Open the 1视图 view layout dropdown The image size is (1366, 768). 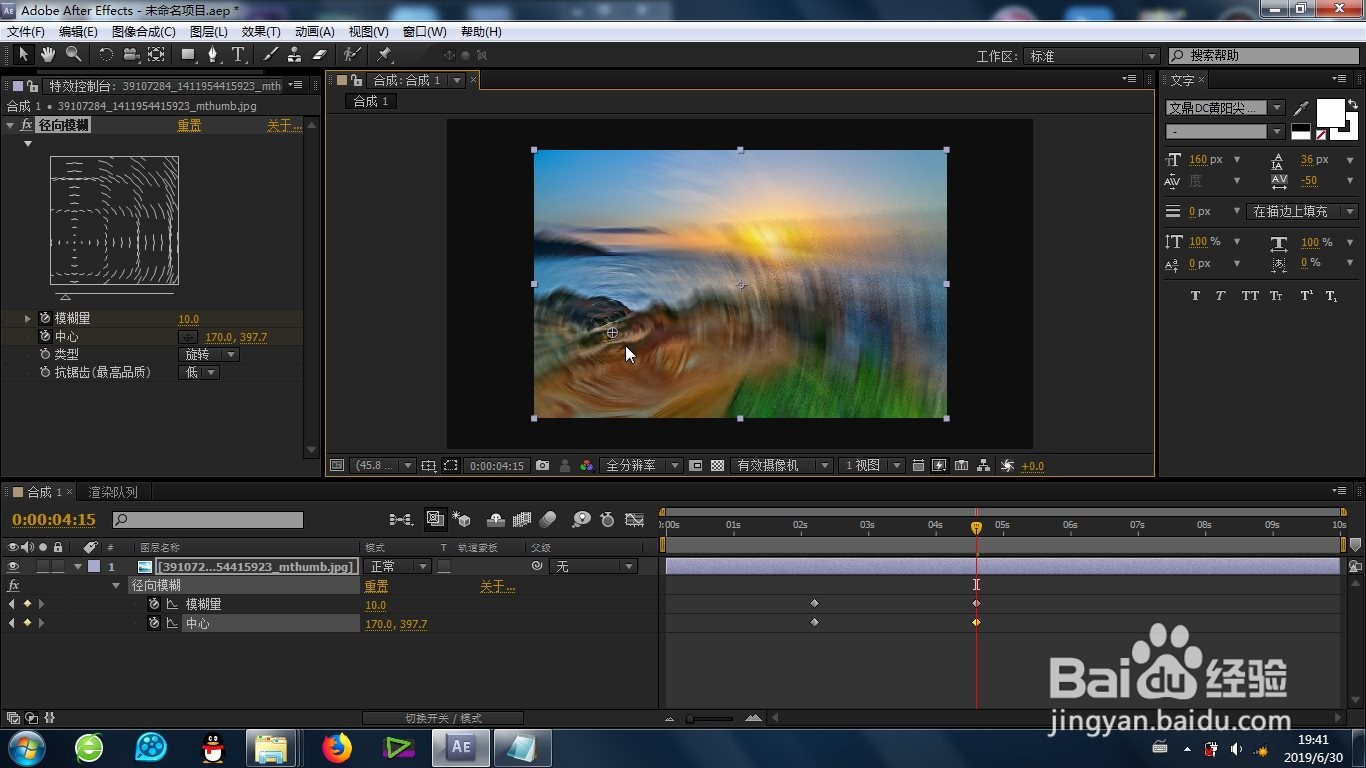872,466
